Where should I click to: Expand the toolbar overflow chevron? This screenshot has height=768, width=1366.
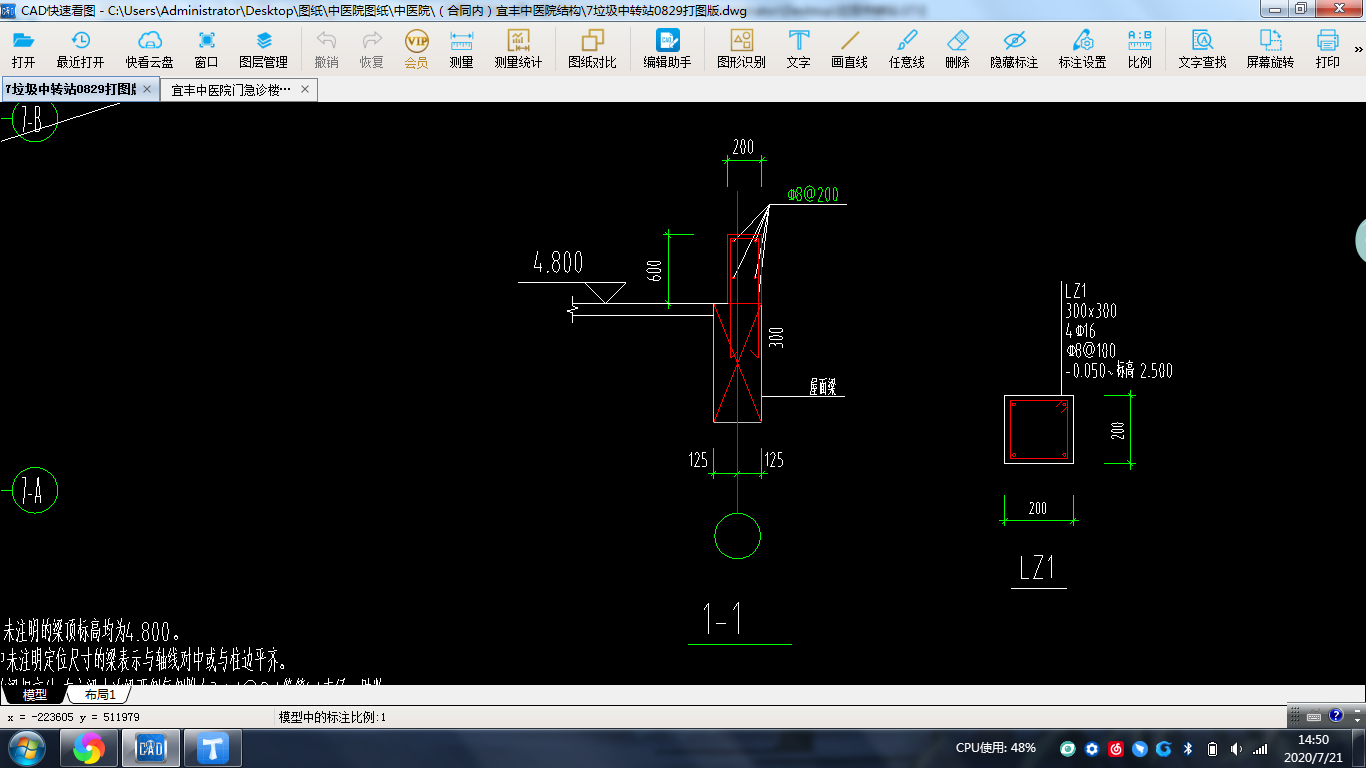[x=1358, y=49]
